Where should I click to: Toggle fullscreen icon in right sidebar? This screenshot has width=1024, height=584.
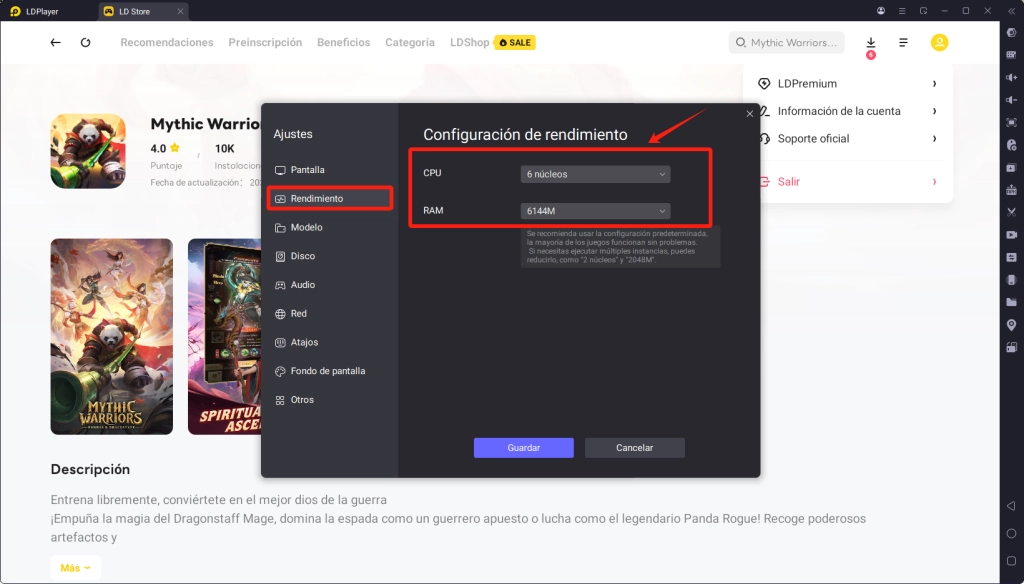click(1012, 123)
